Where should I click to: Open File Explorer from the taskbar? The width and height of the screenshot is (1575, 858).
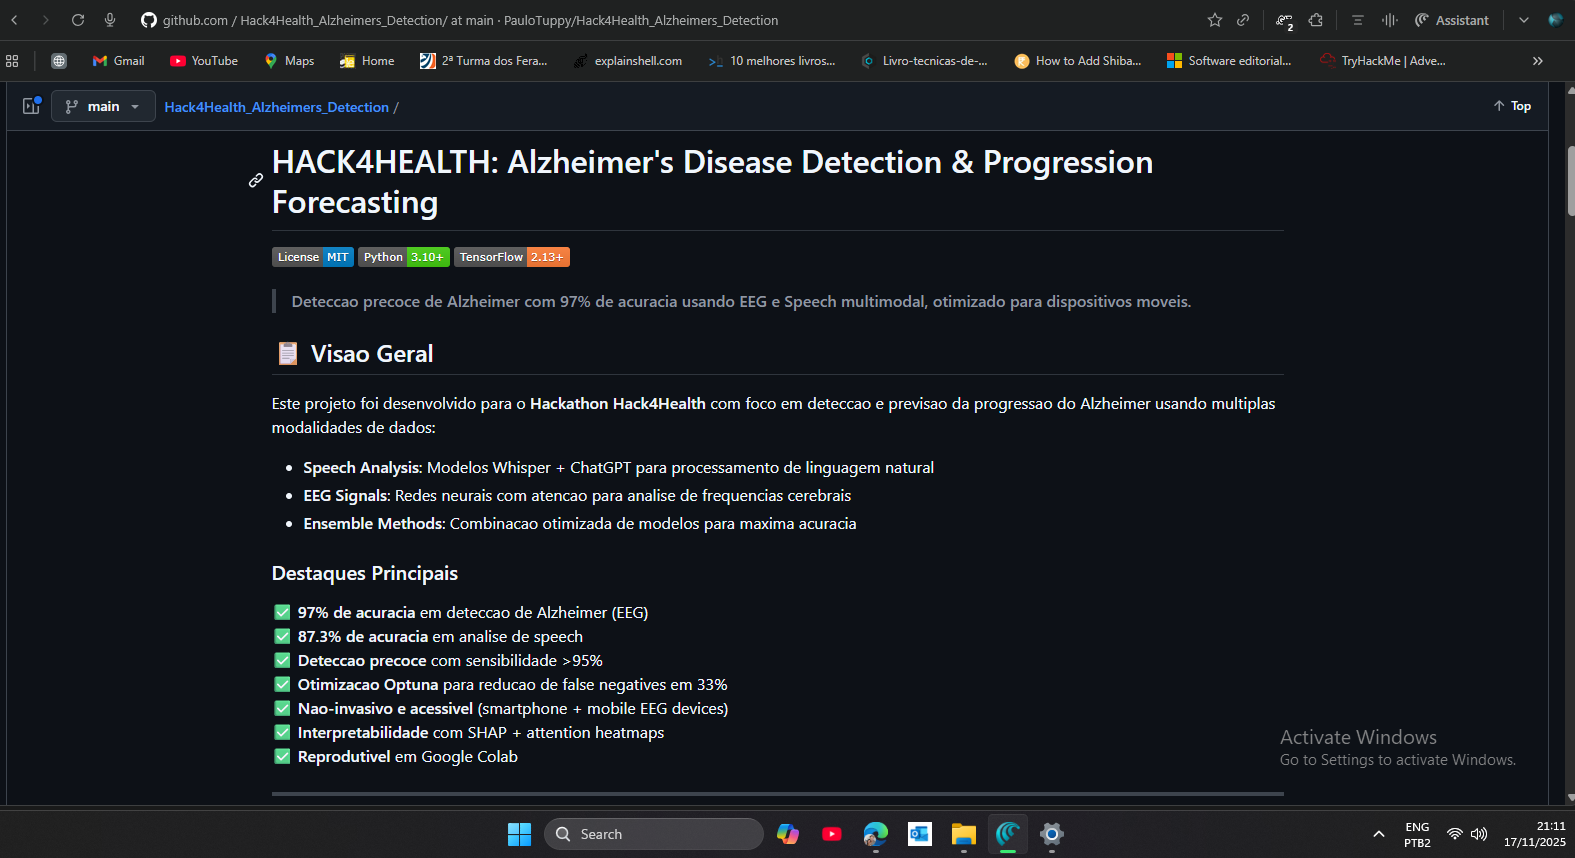pyautogui.click(x=964, y=834)
